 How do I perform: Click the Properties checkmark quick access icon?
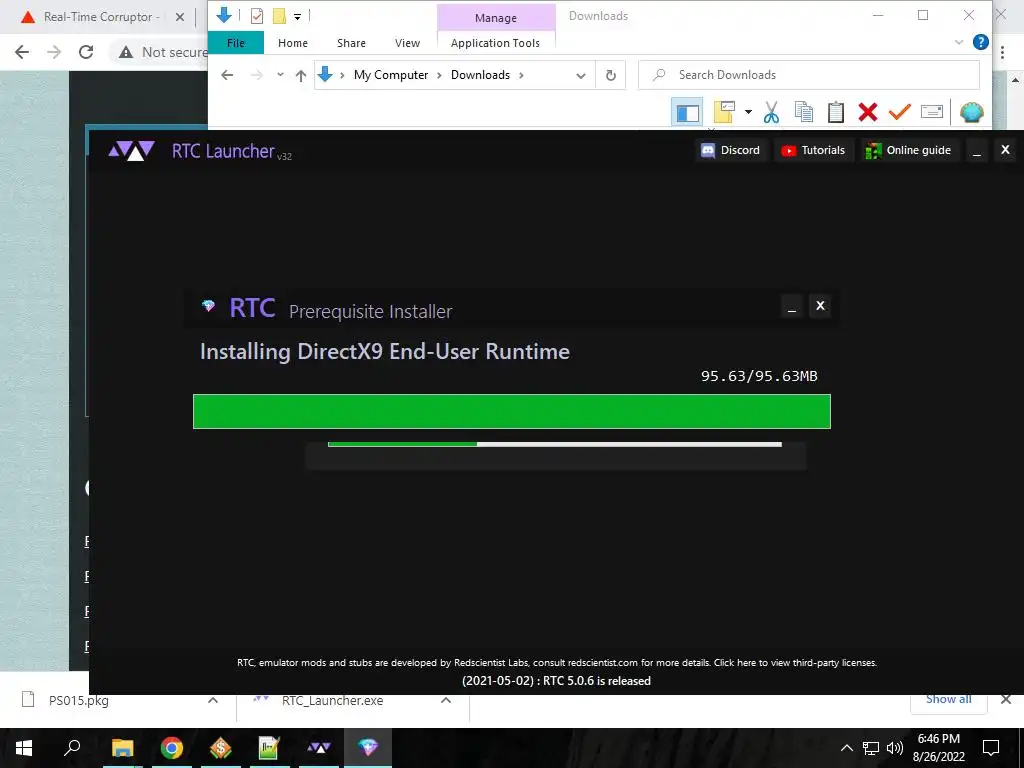pos(257,16)
